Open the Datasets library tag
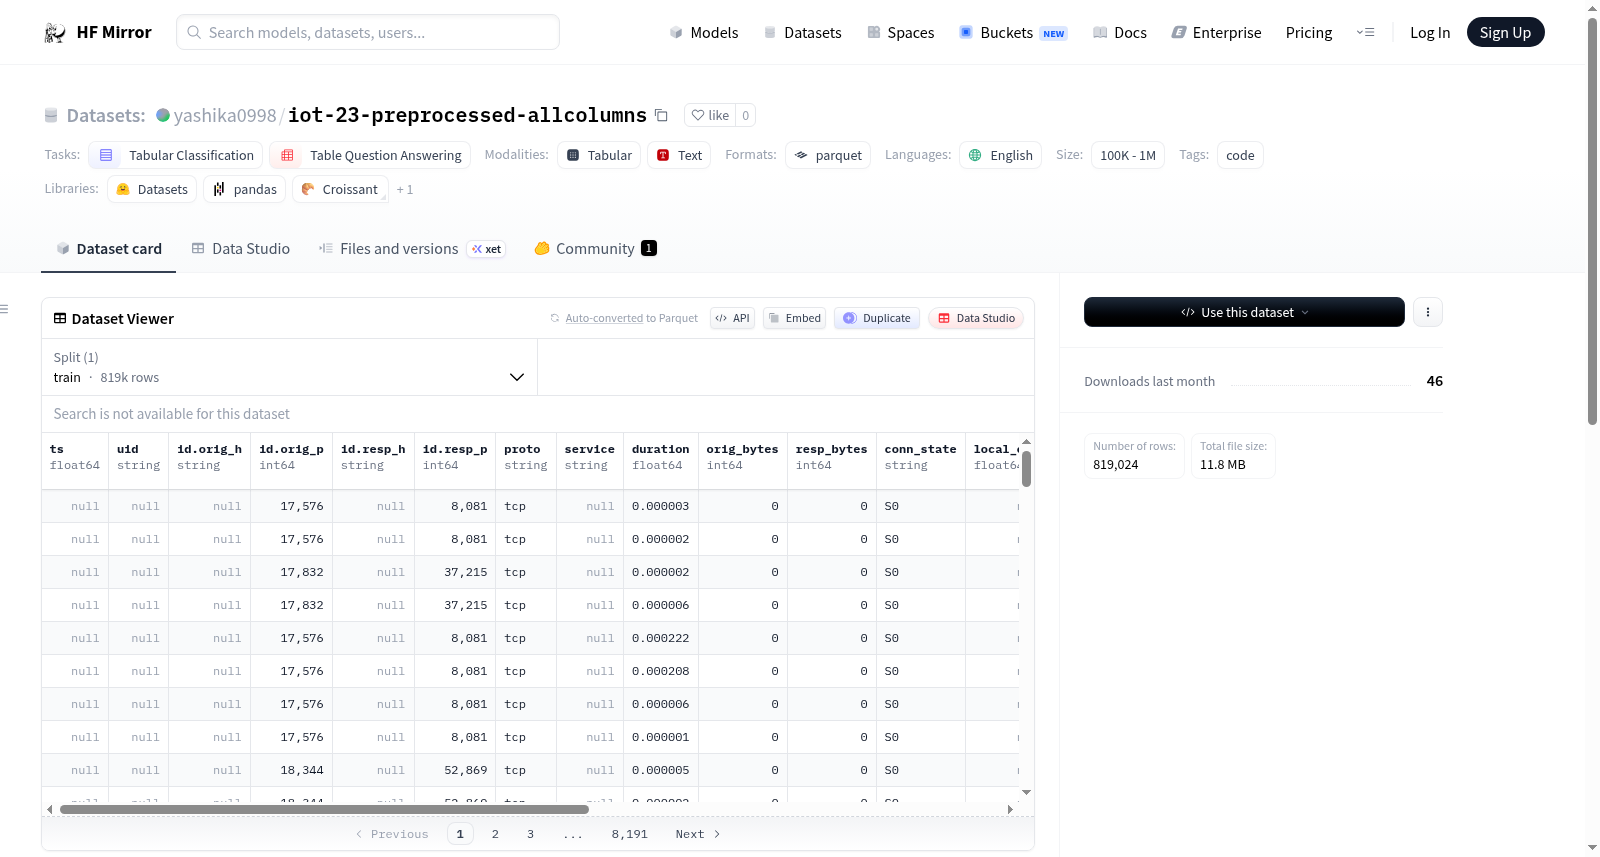Image resolution: width=1600 pixels, height=857 pixels. [x=151, y=189]
